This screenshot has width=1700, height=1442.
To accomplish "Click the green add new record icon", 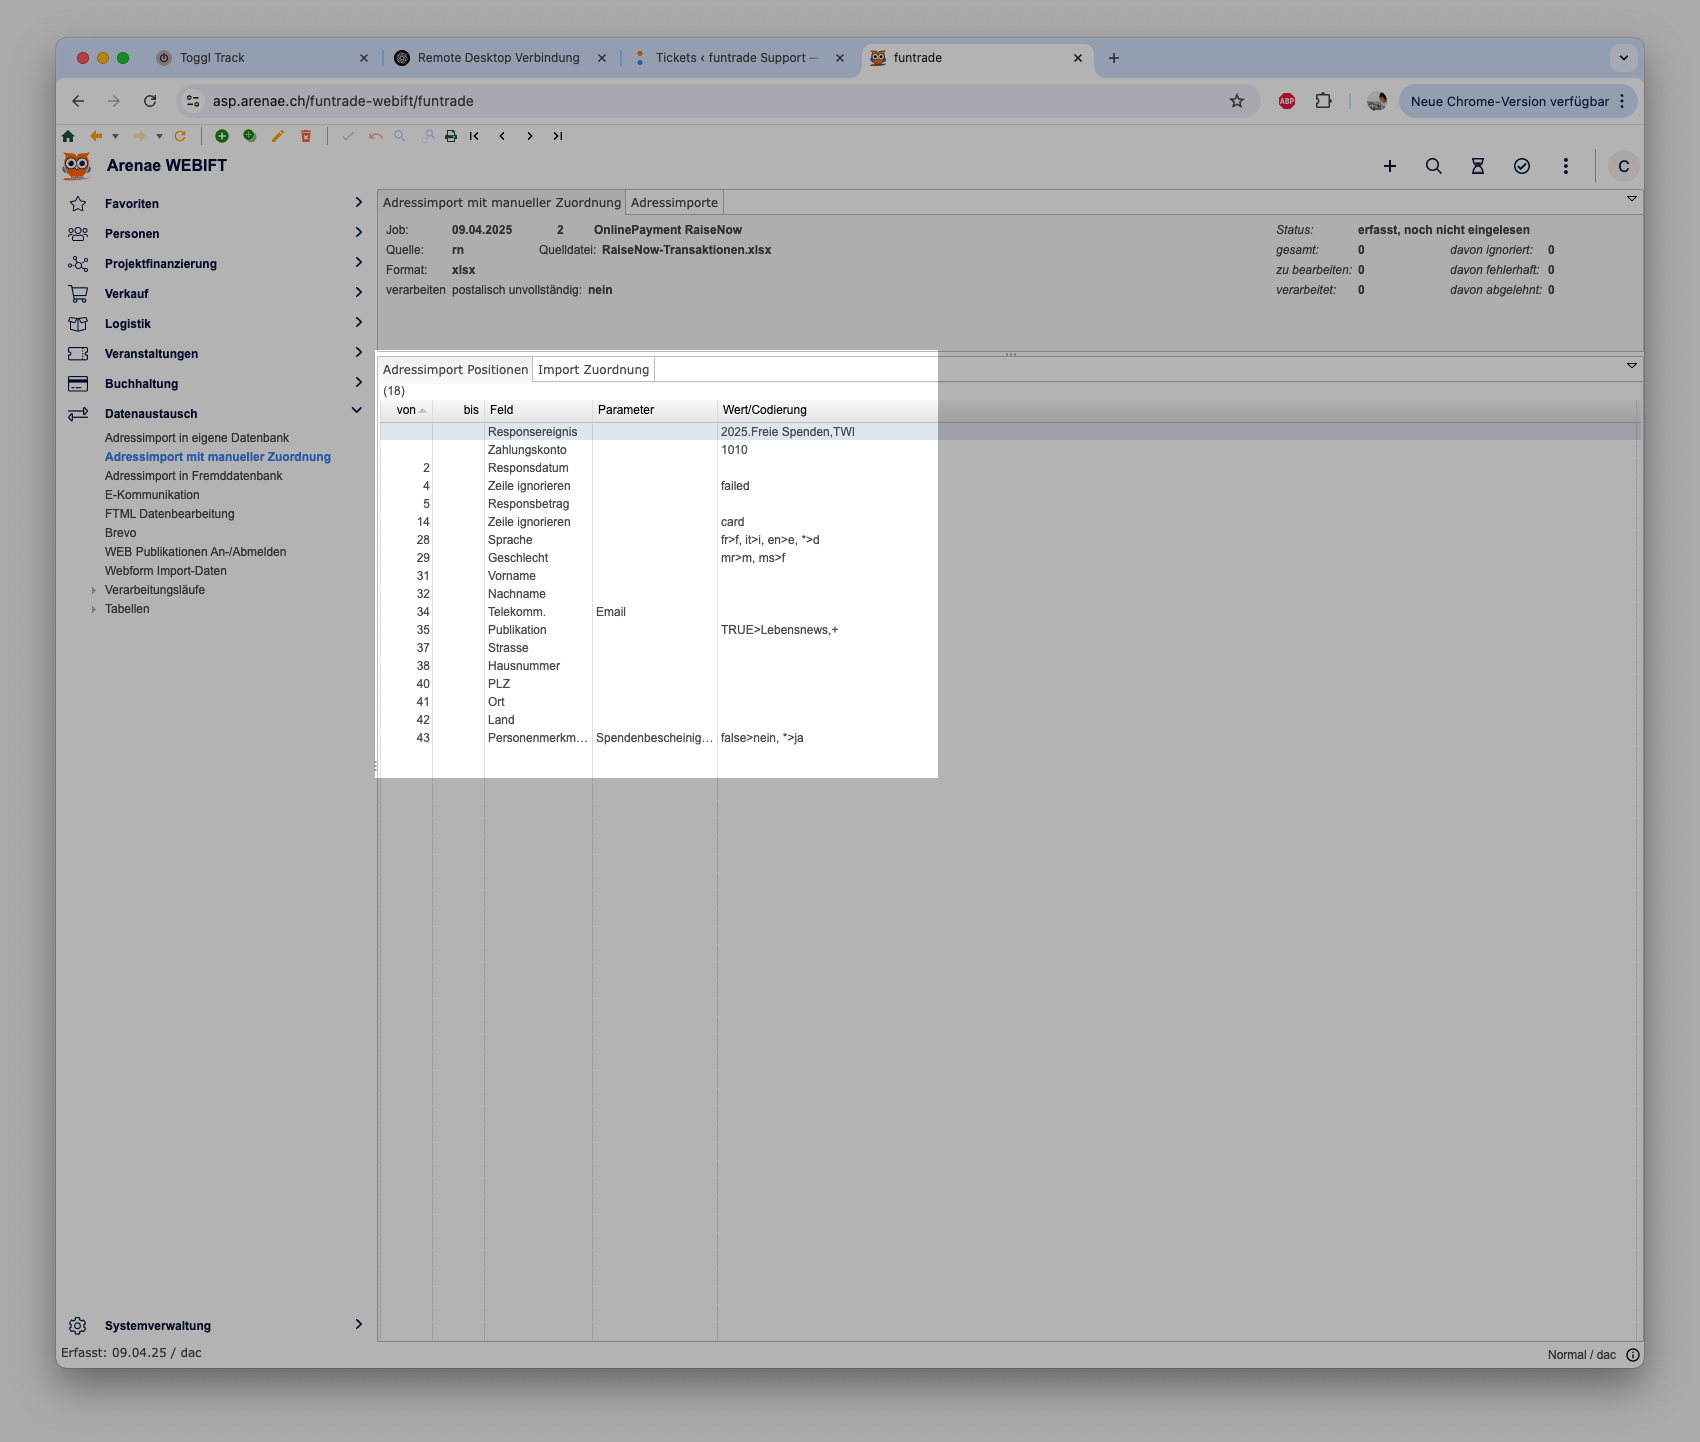I will coord(222,136).
